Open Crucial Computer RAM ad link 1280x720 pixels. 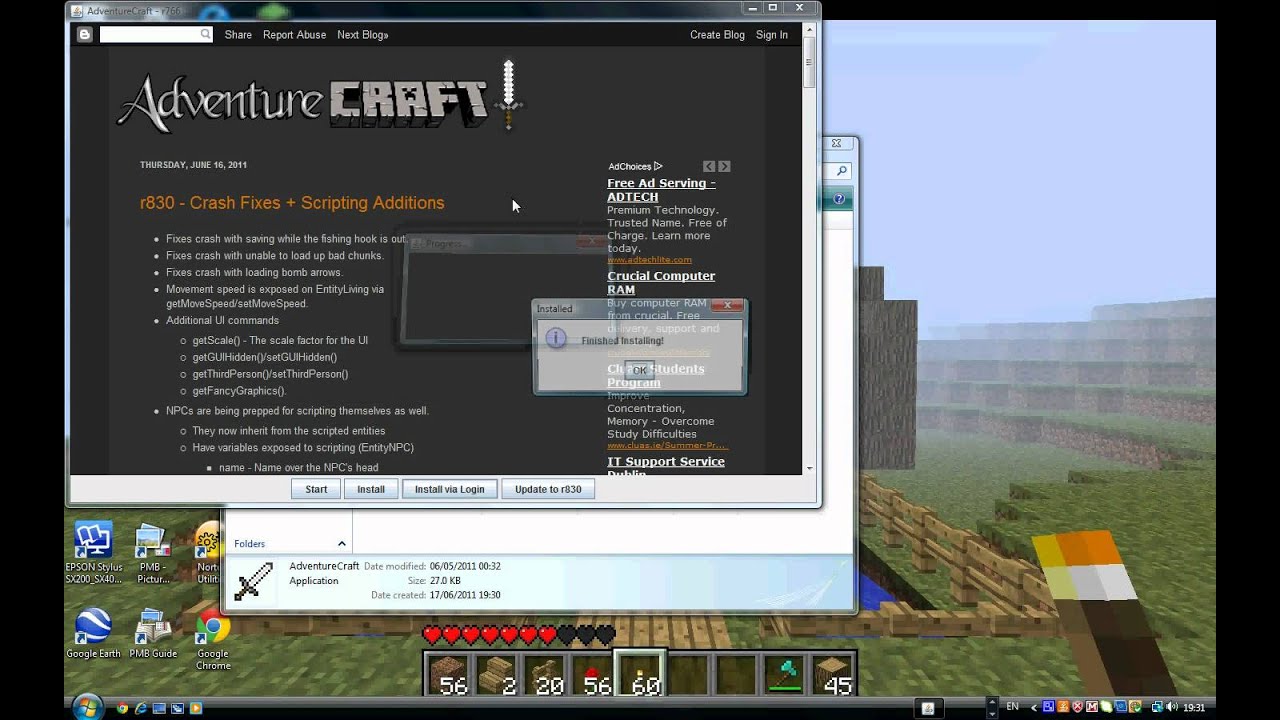coord(661,283)
